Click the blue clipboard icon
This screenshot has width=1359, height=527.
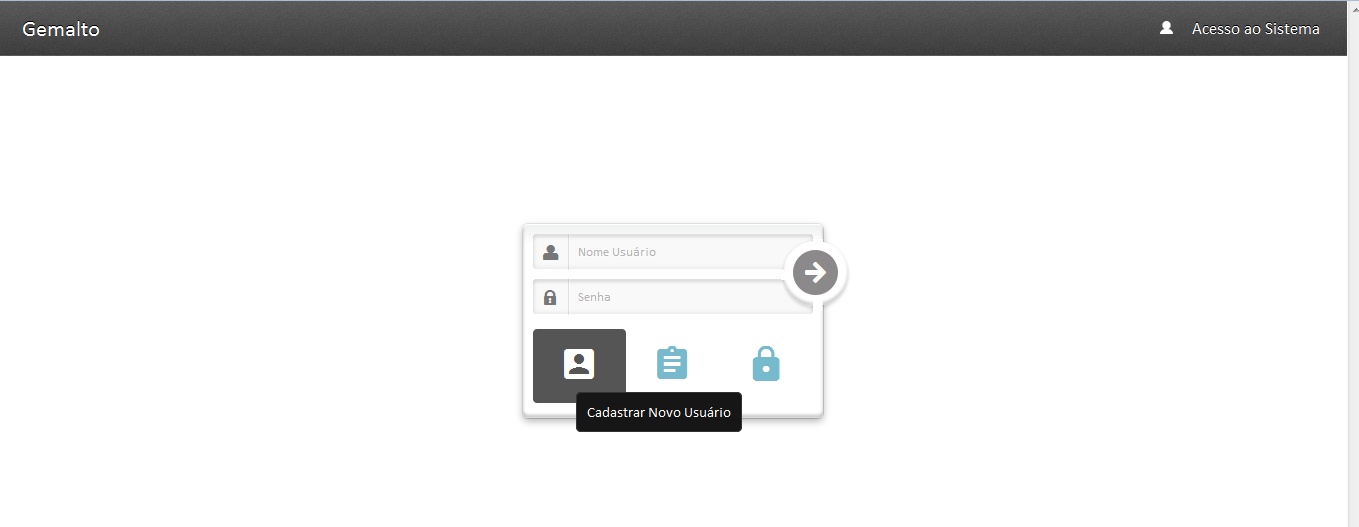click(672, 363)
